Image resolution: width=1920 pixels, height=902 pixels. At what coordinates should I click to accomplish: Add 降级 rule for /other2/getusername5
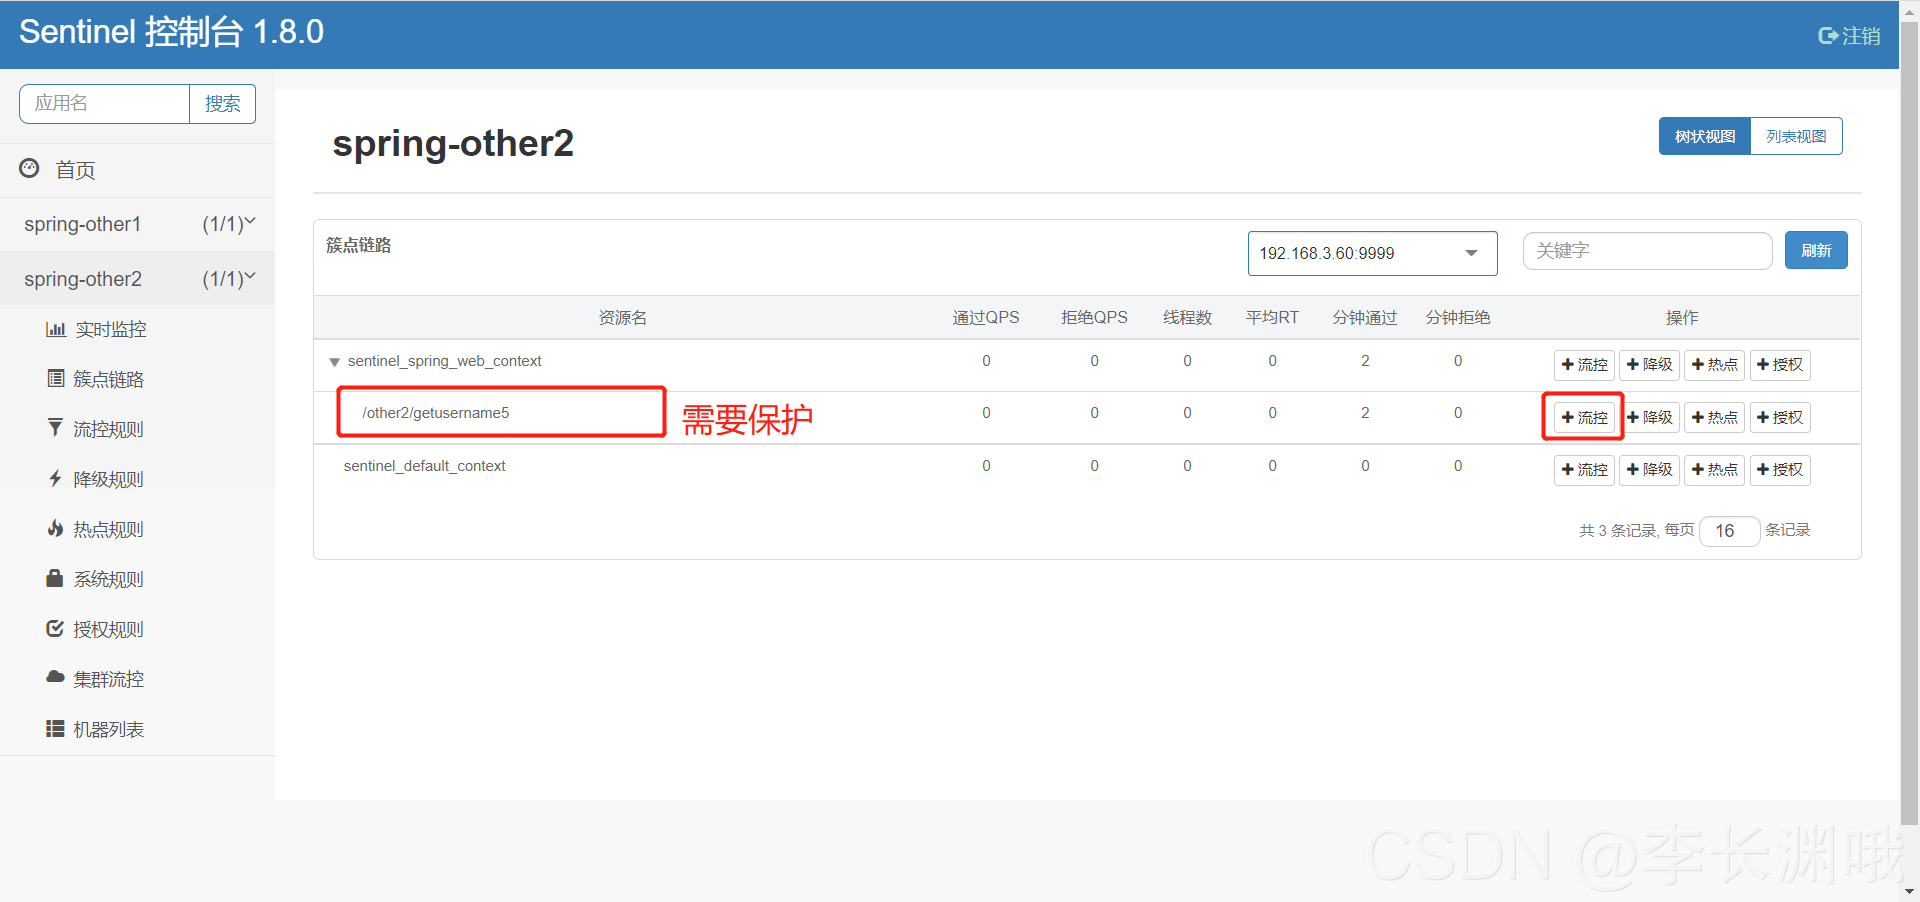[1649, 417]
